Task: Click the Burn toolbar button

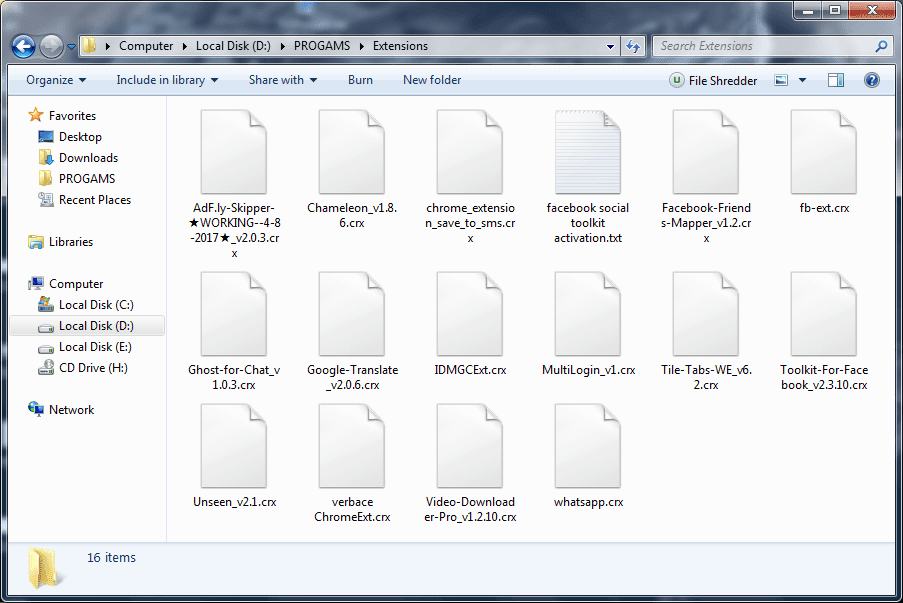Action: [360, 80]
